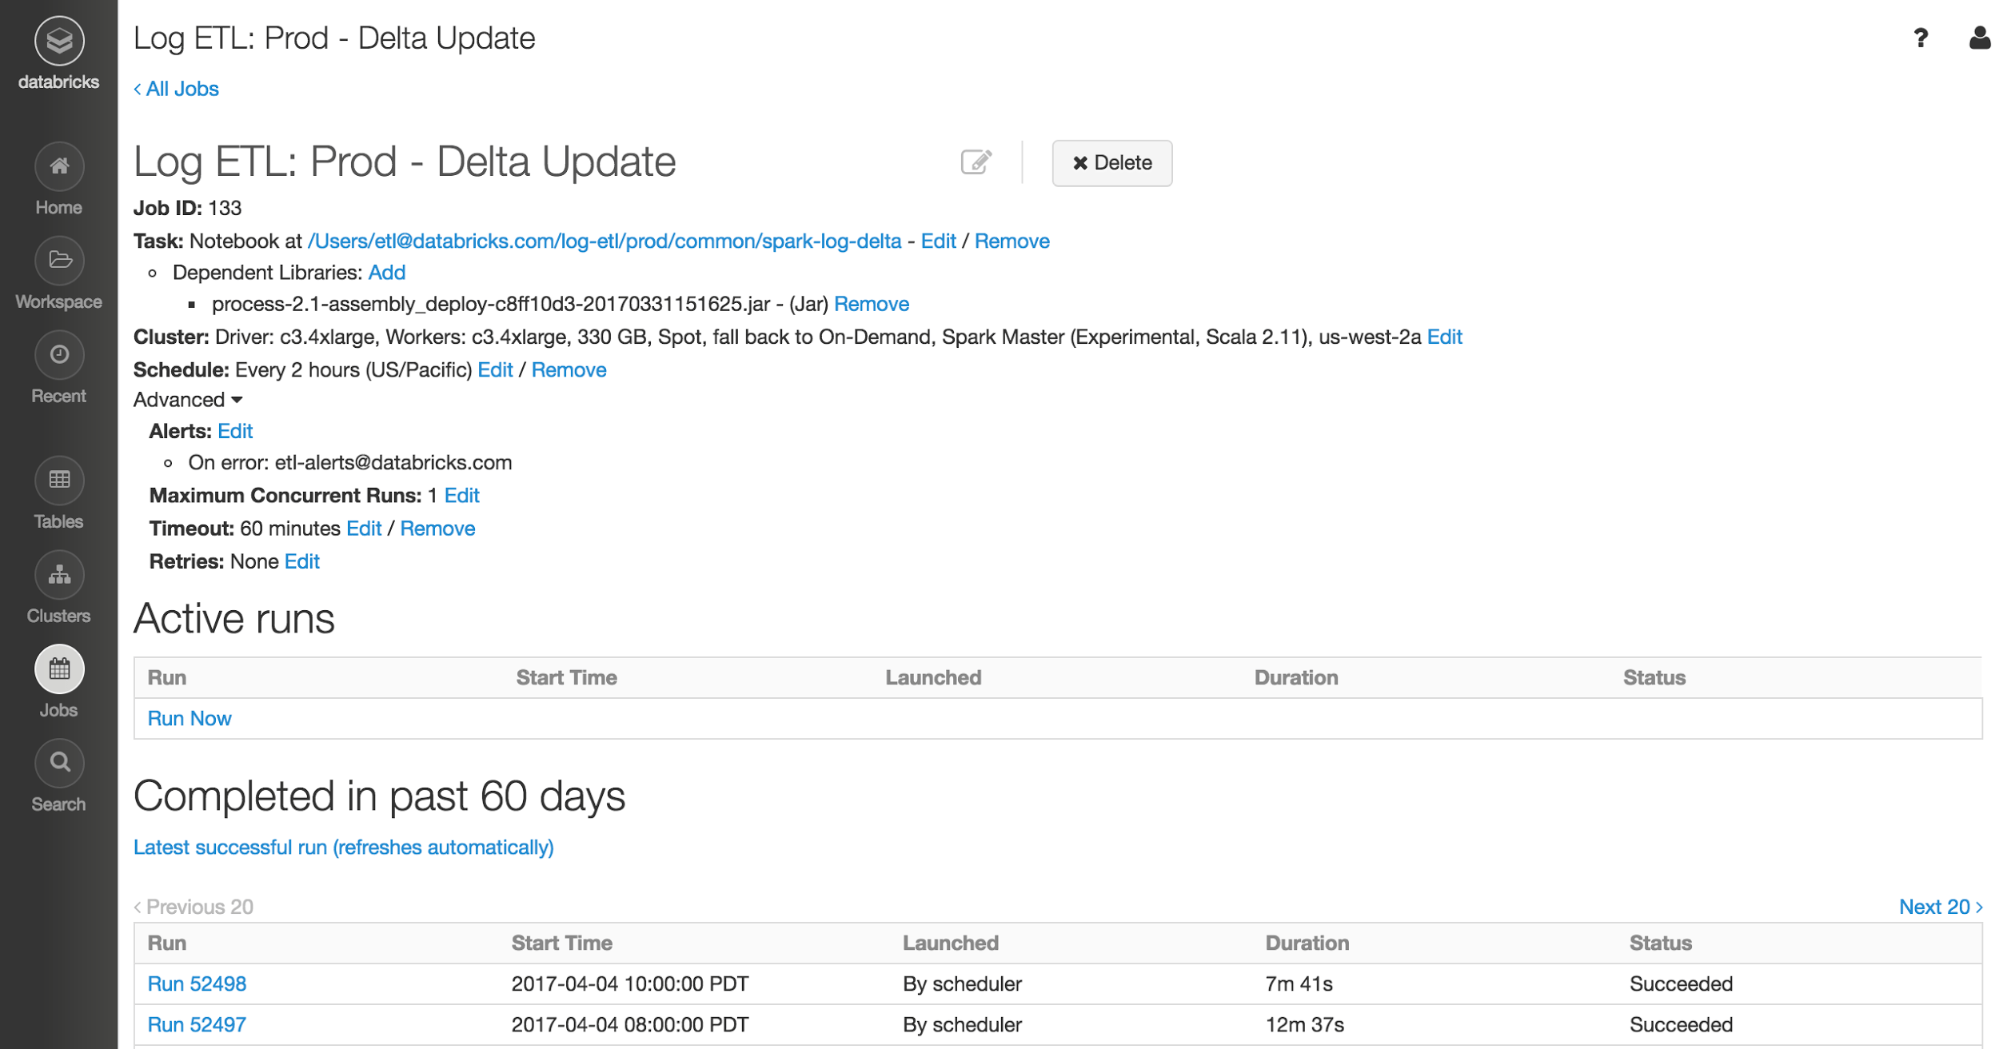The width and height of the screenshot is (1999, 1050).
Task: Go to Next 20 completed runs
Action: click(1940, 907)
